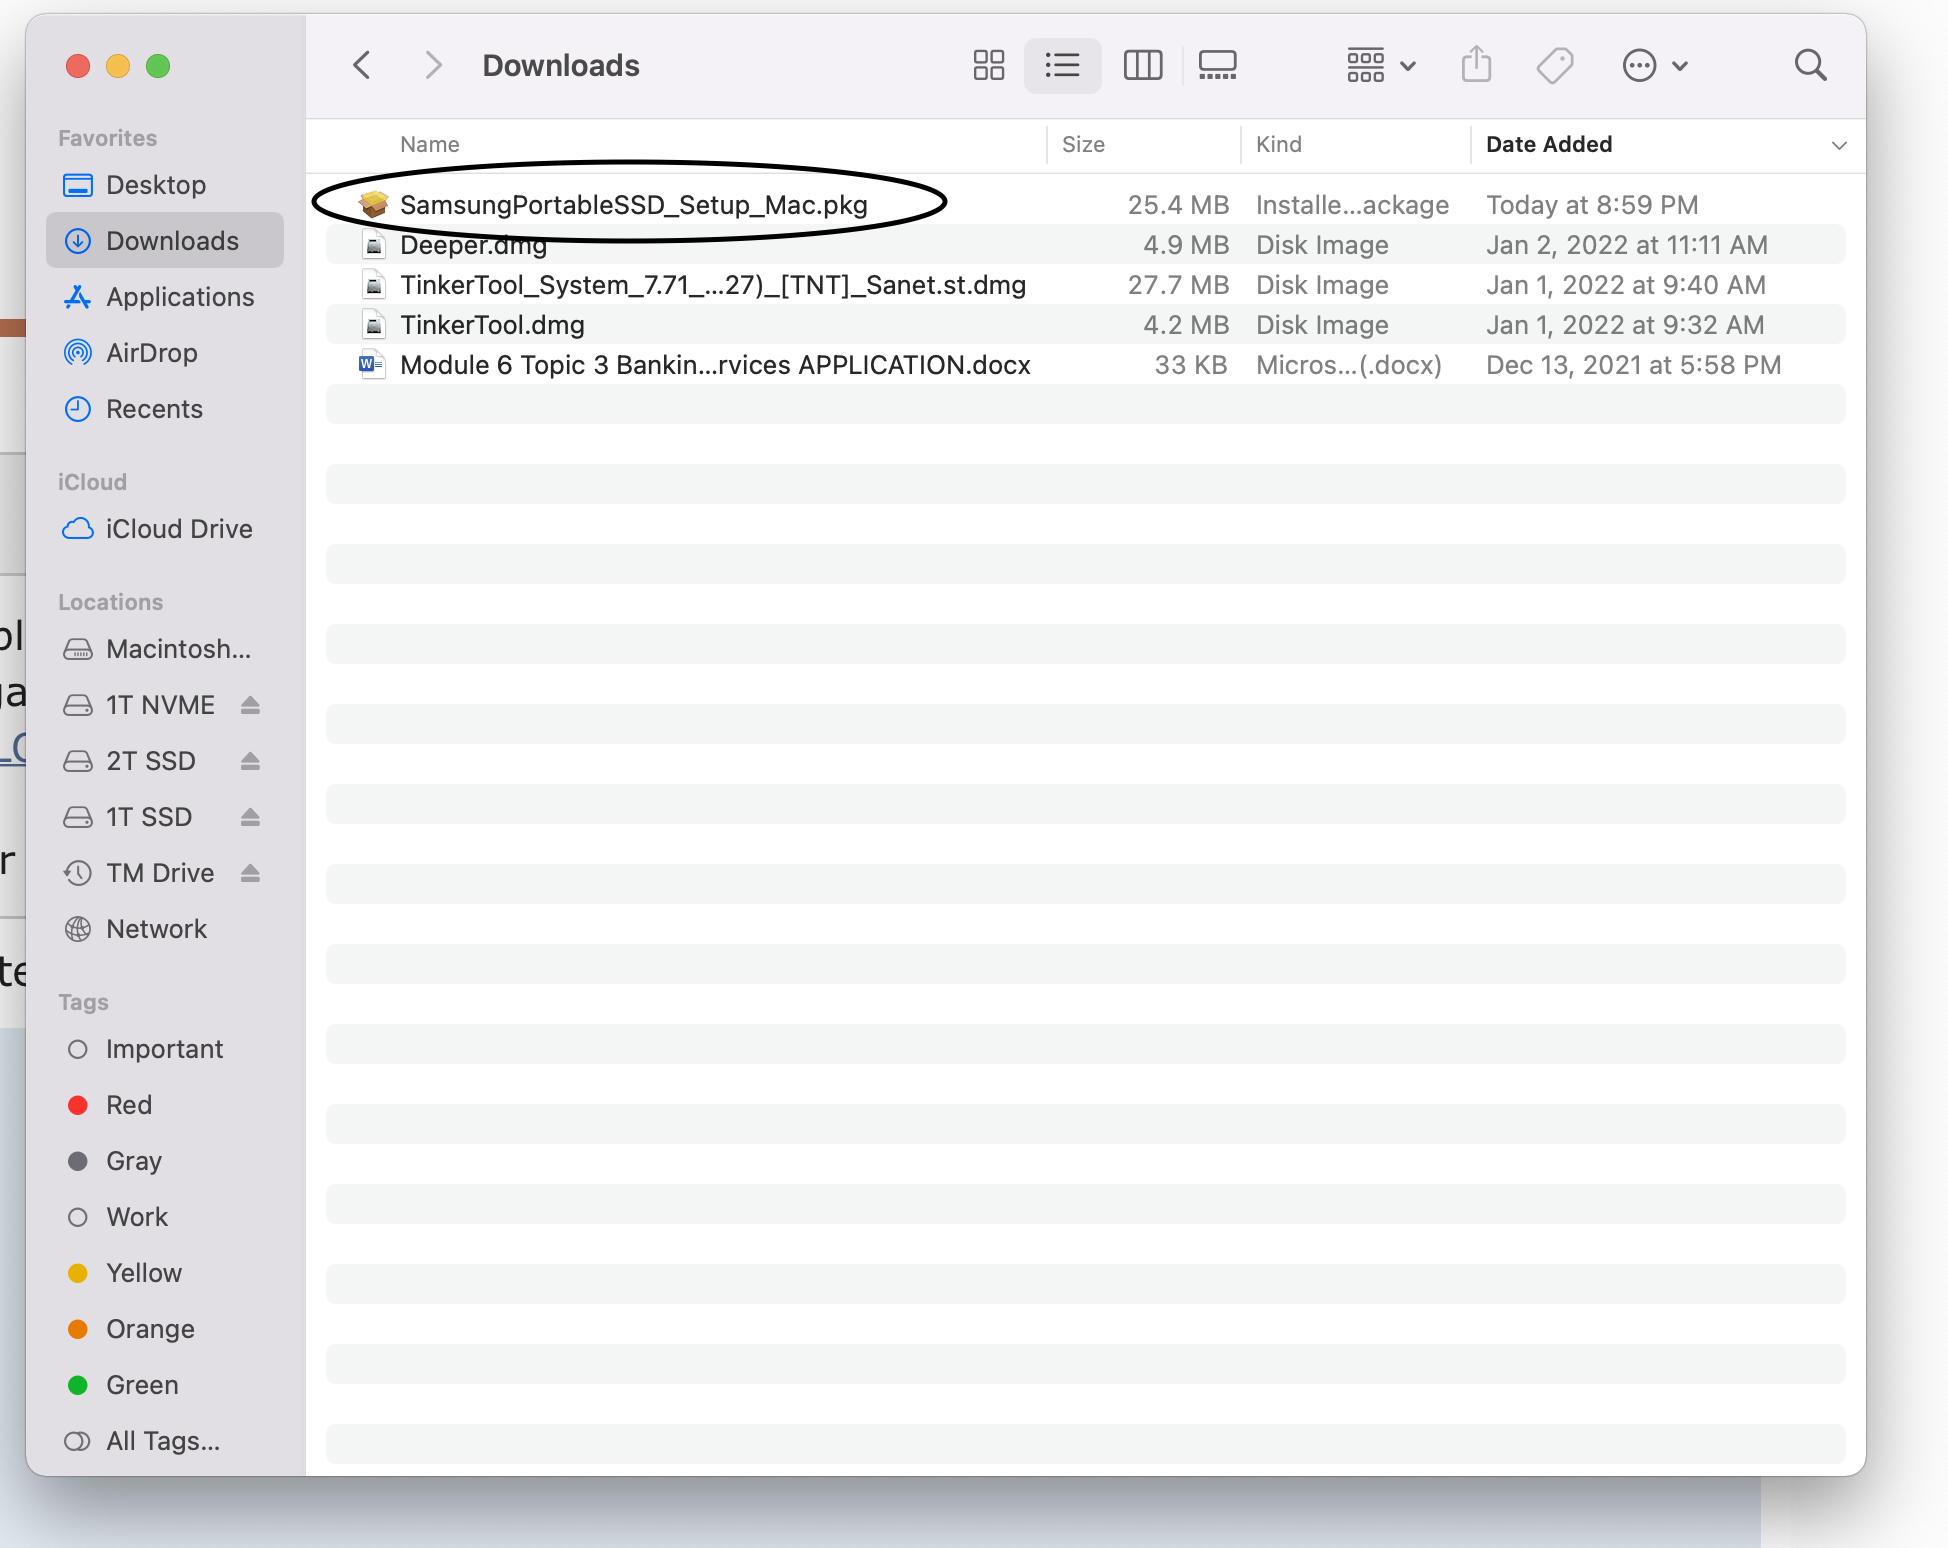Click the Share toolbar icon
The image size is (1948, 1548).
[1476, 66]
